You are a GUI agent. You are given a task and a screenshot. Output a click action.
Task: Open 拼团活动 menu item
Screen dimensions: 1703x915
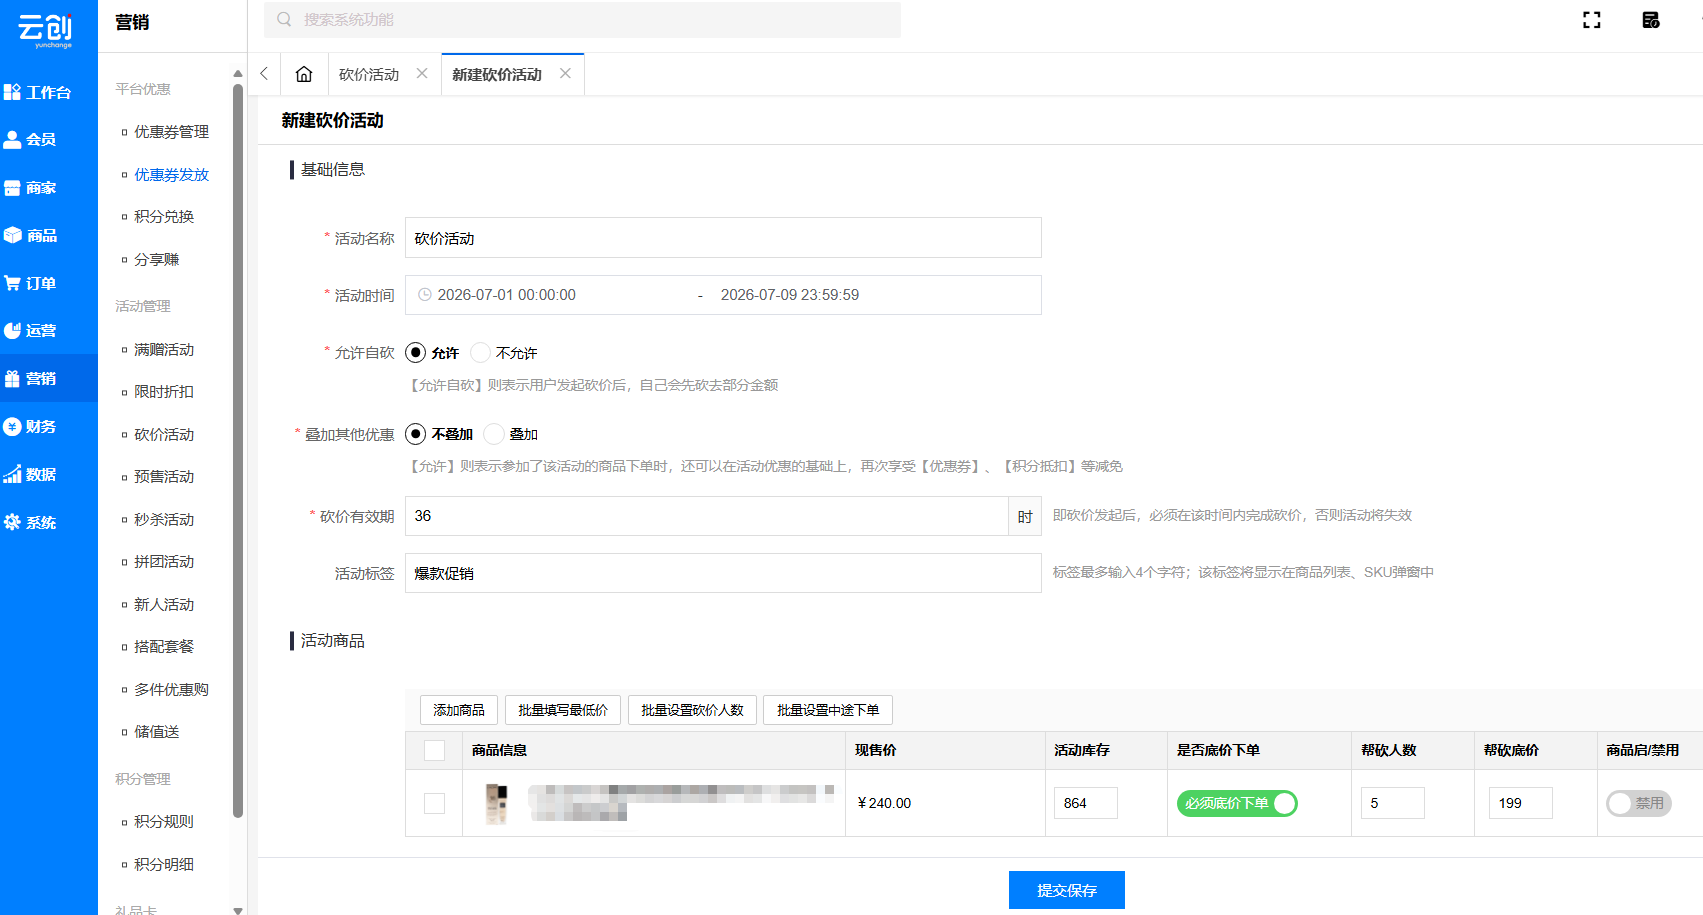pos(164,562)
